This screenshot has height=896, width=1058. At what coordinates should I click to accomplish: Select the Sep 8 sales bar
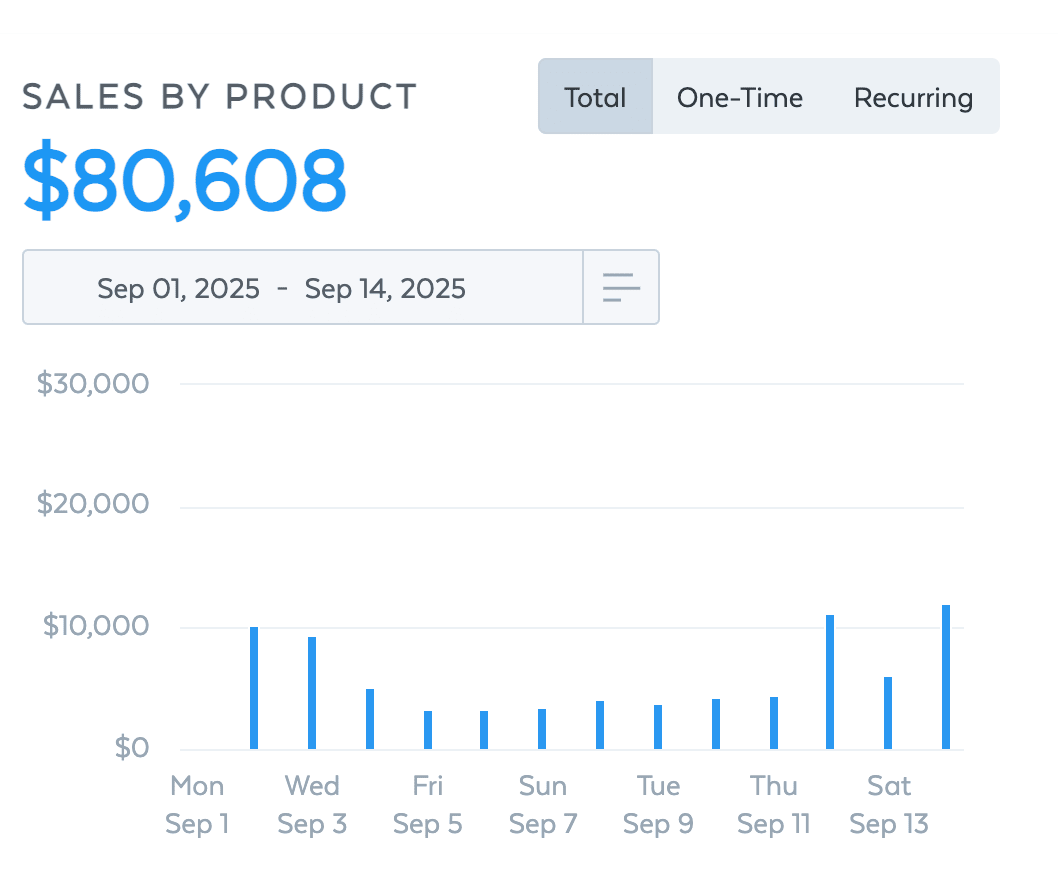pos(600,725)
